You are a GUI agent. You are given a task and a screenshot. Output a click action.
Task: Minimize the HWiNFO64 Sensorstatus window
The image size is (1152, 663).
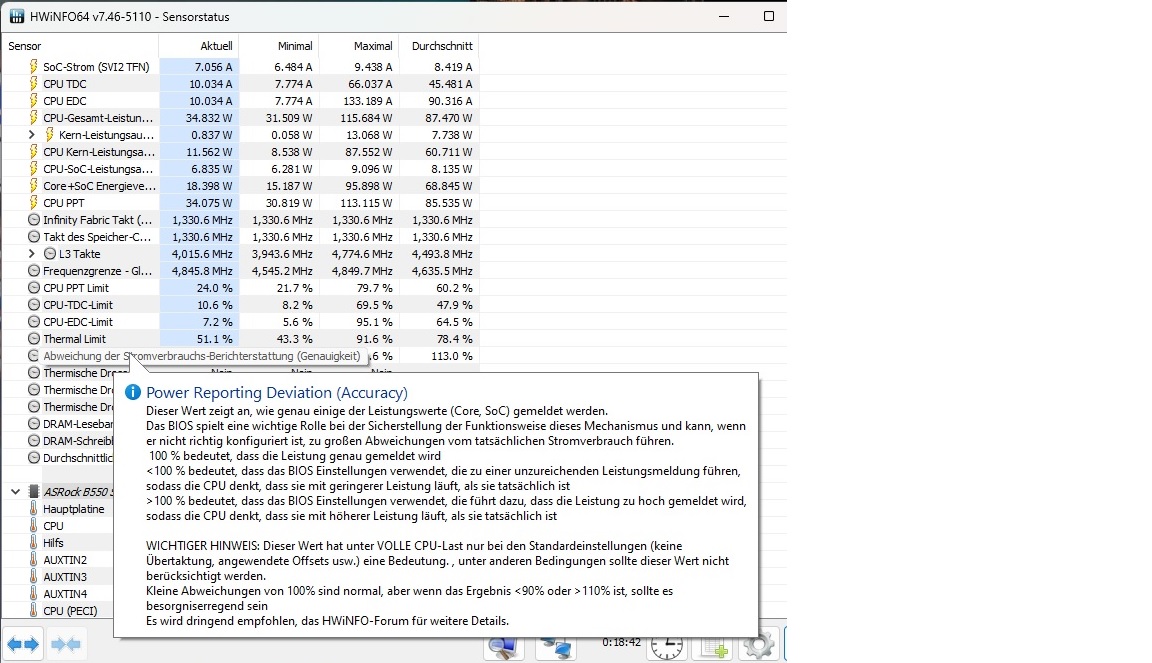(724, 16)
